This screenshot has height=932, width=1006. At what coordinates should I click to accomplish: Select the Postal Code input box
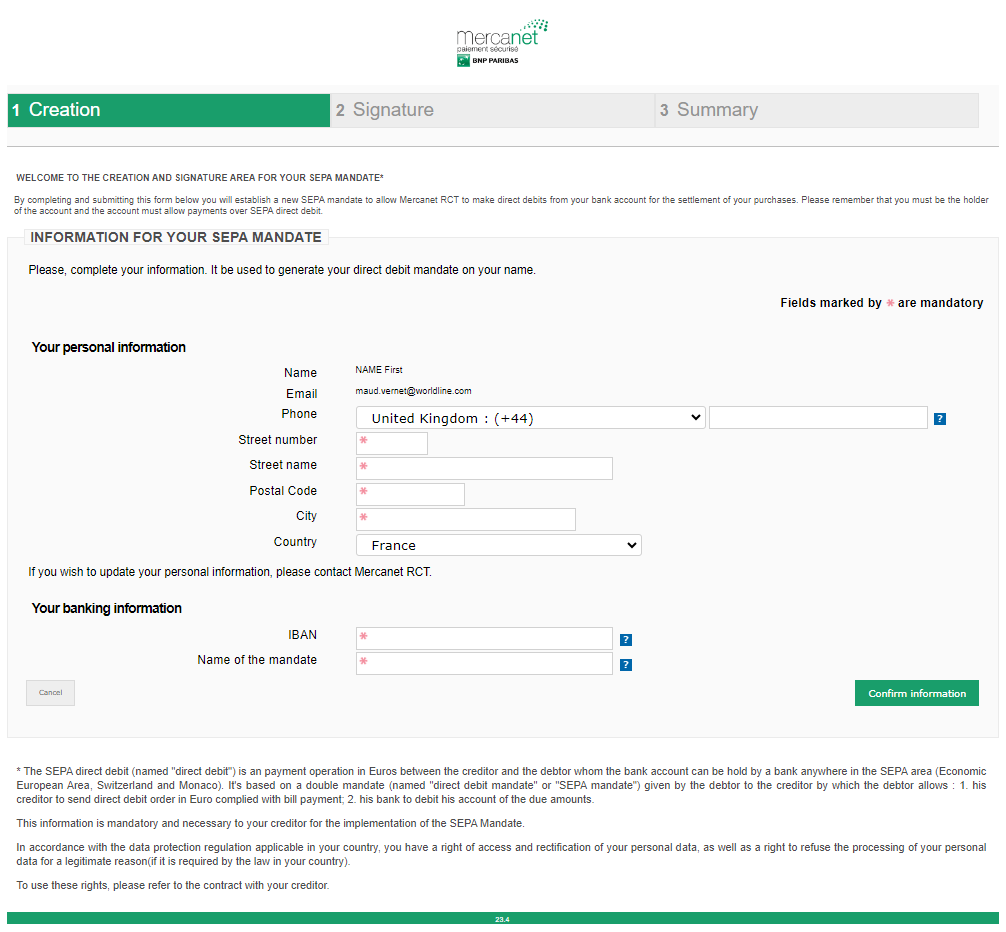tap(410, 494)
